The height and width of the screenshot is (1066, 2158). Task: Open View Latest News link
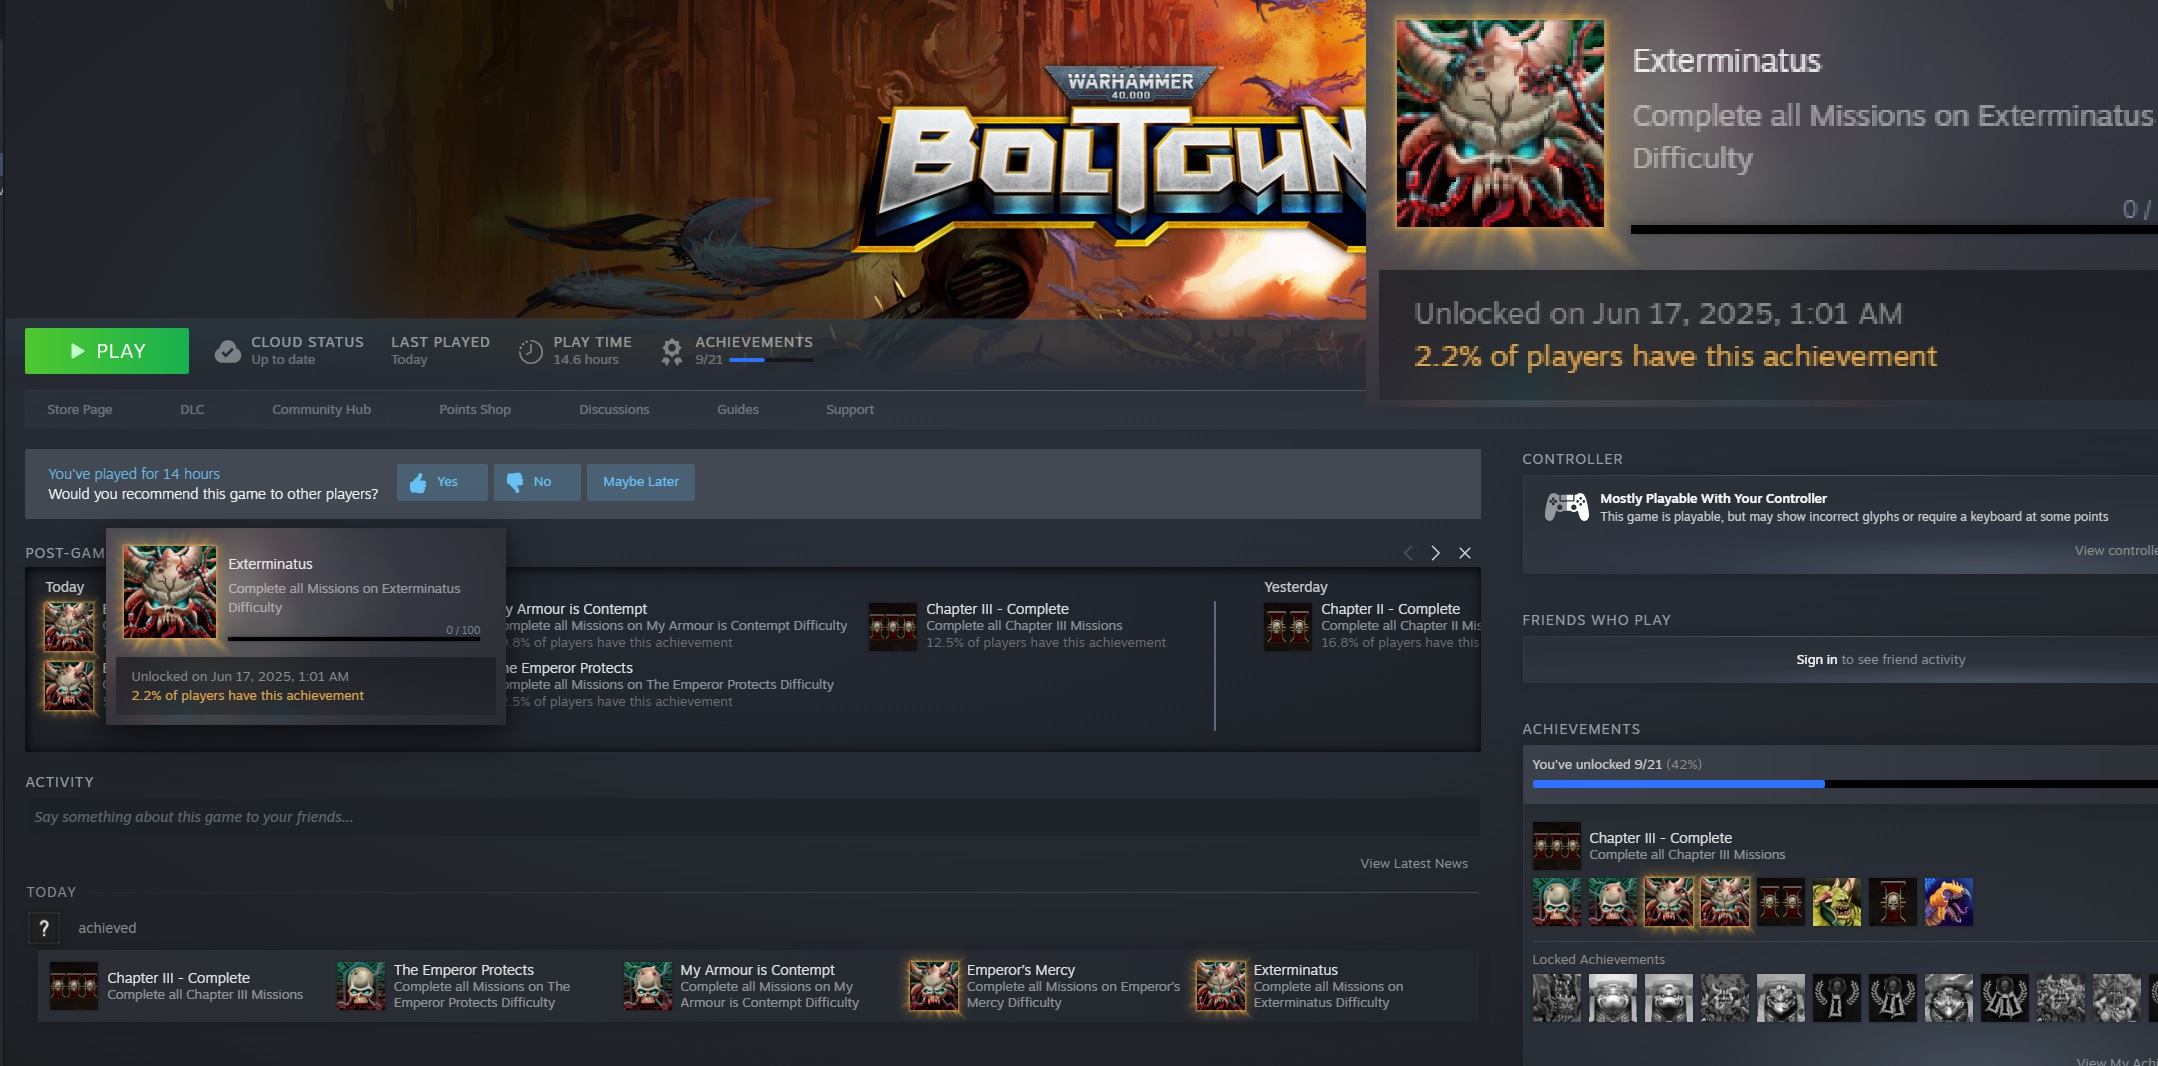pos(1414,864)
